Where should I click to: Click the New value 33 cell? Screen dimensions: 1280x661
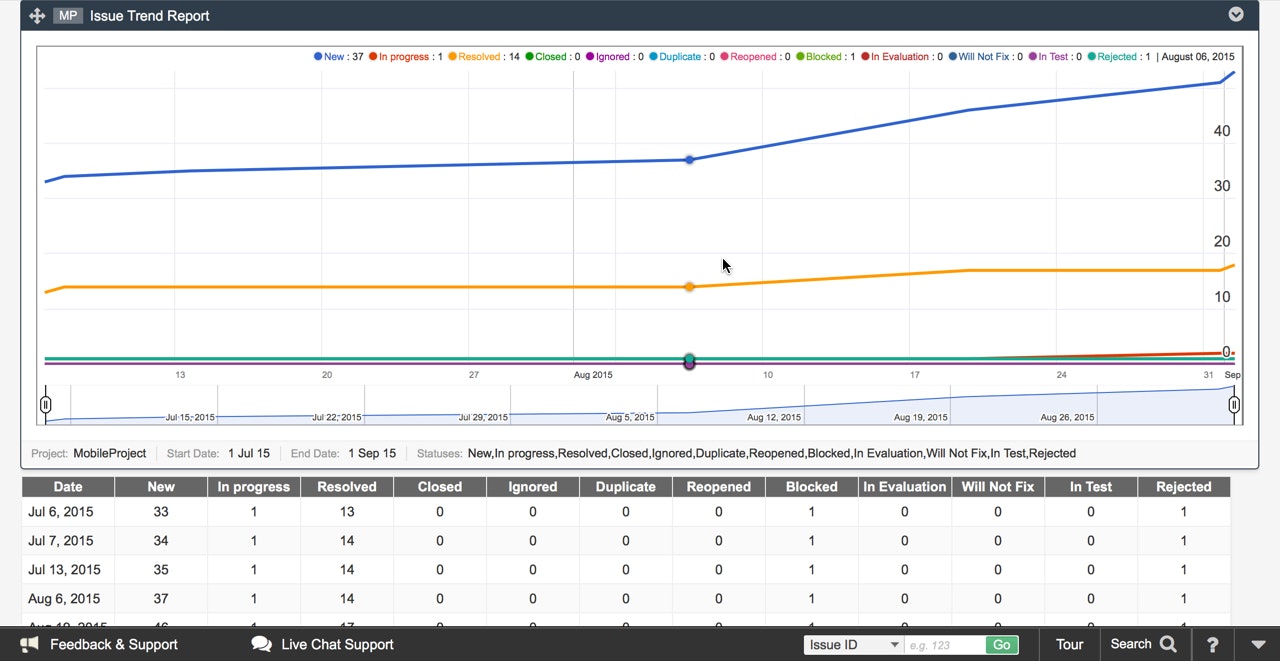[x=161, y=512]
